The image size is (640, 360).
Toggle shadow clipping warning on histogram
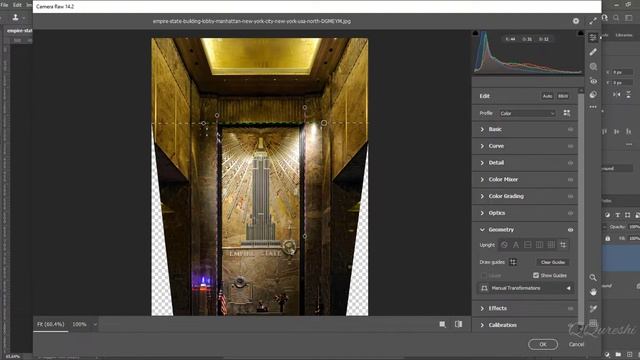click(476, 33)
